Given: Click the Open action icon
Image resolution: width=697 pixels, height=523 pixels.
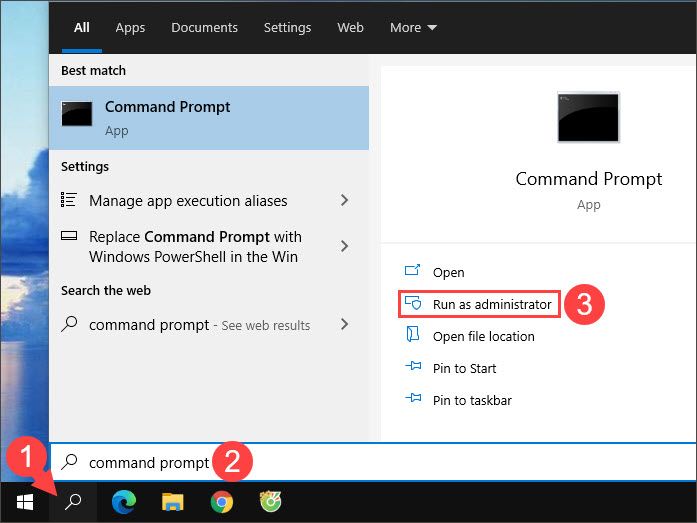Looking at the screenshot, I should pyautogui.click(x=412, y=270).
